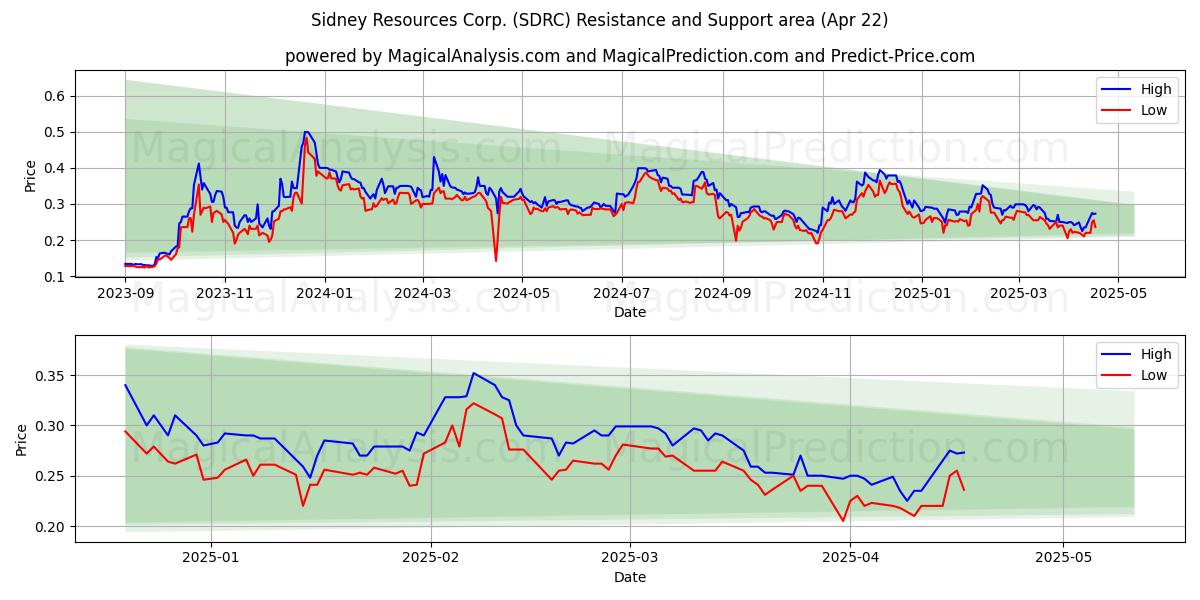Click the '0.35' y-axis tick in bottom chart

(x=50, y=376)
